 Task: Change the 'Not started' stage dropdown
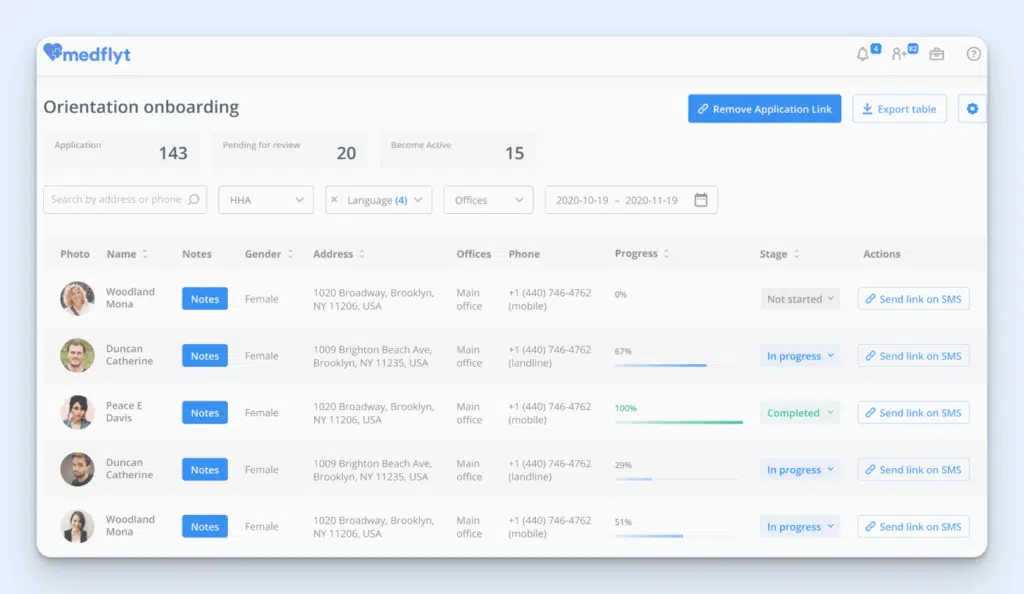tap(800, 299)
